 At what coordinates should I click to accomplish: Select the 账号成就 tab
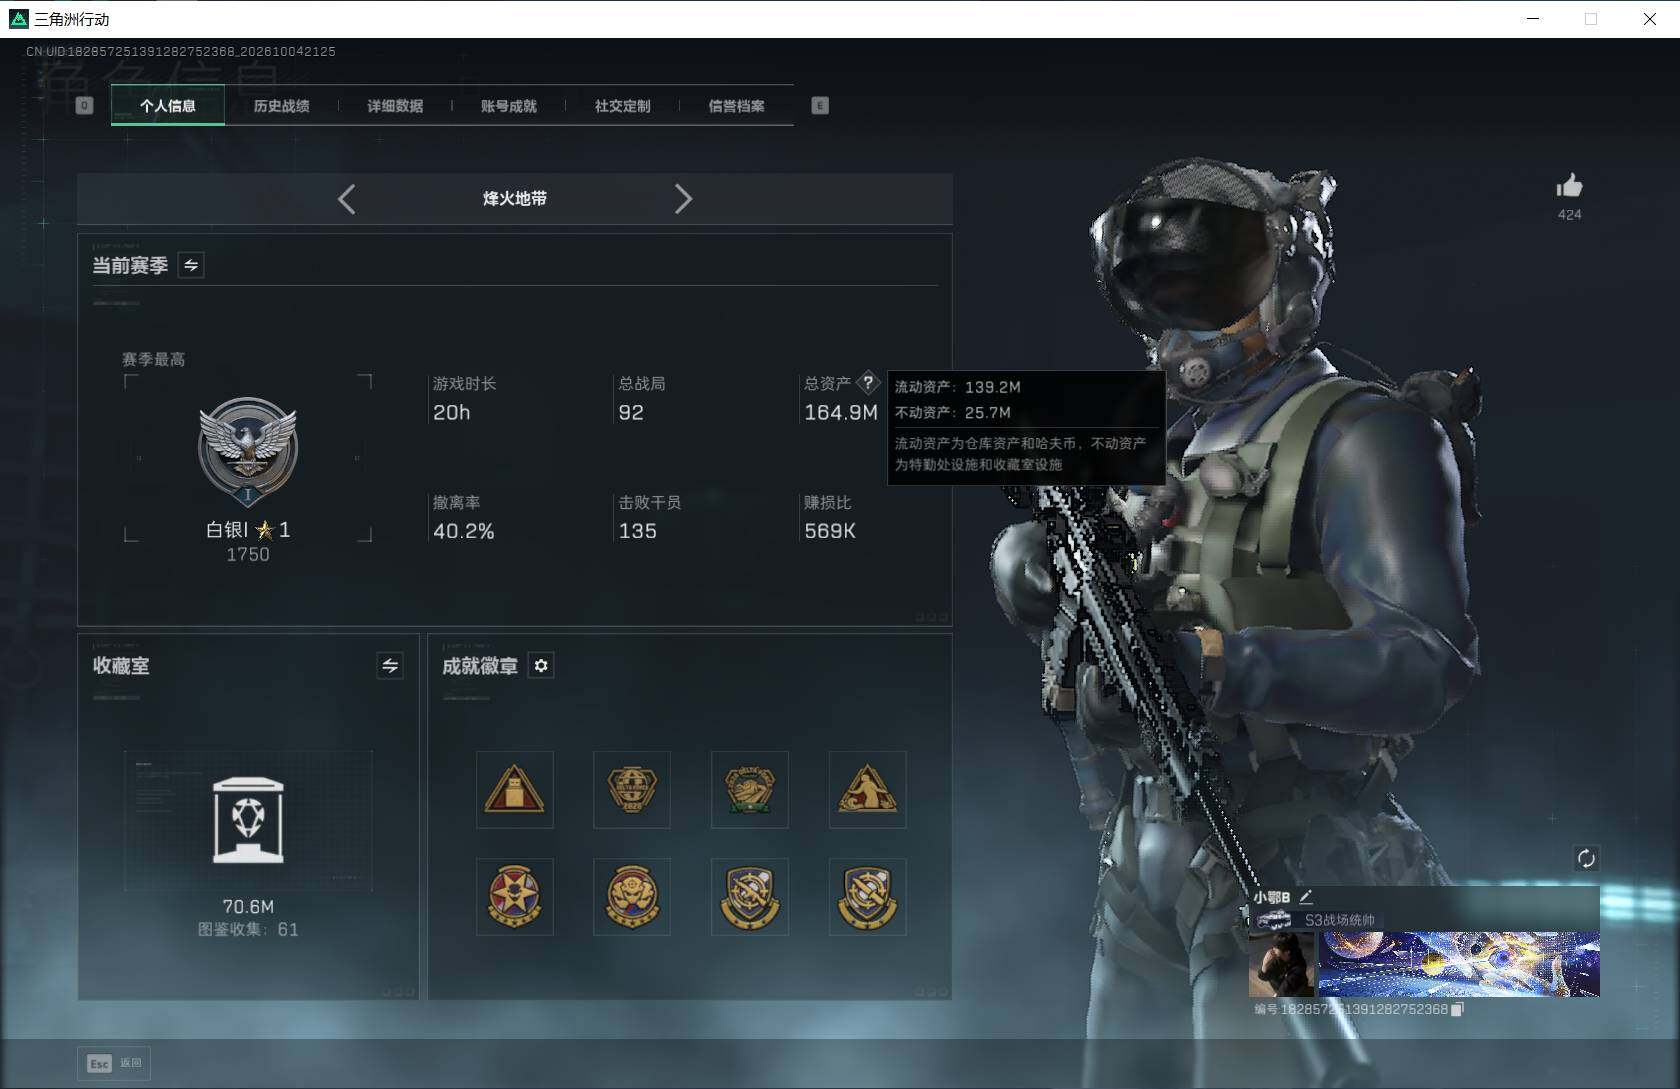[509, 106]
